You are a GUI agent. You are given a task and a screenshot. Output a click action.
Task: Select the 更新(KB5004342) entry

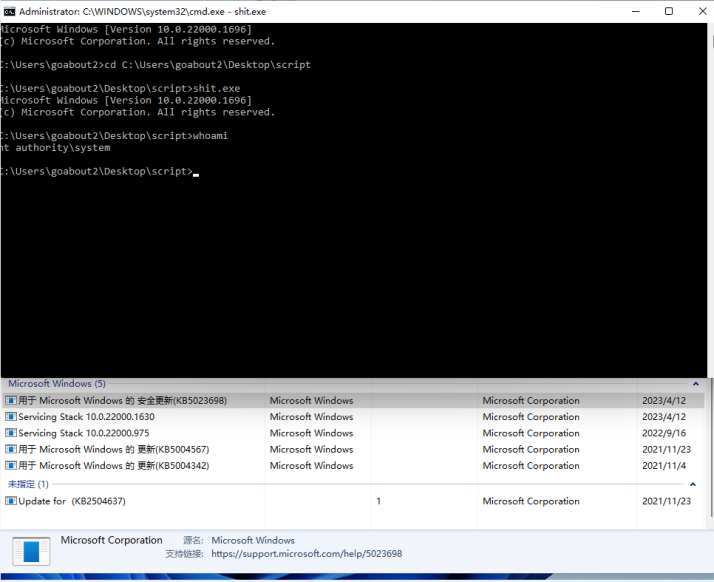click(x=353, y=466)
